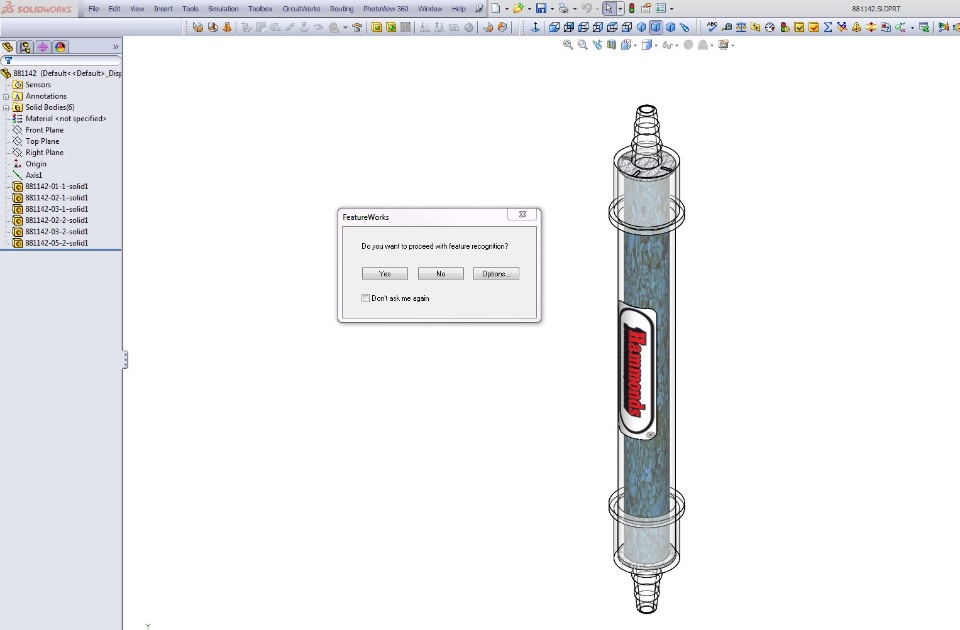Open the PhotoView 360 menu
This screenshot has width=960, height=630.
pos(386,9)
